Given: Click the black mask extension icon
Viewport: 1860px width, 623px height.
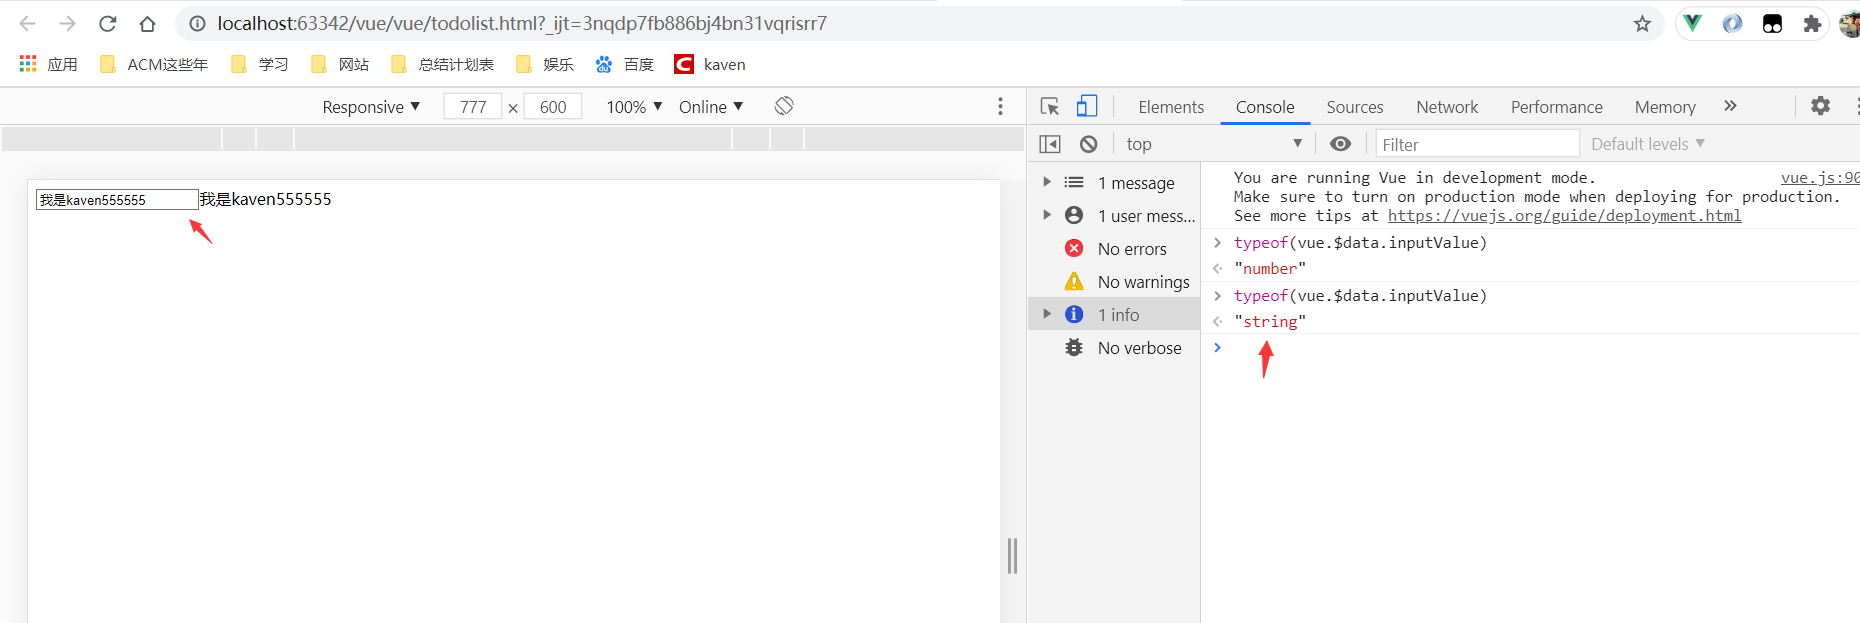Looking at the screenshot, I should (x=1772, y=23).
